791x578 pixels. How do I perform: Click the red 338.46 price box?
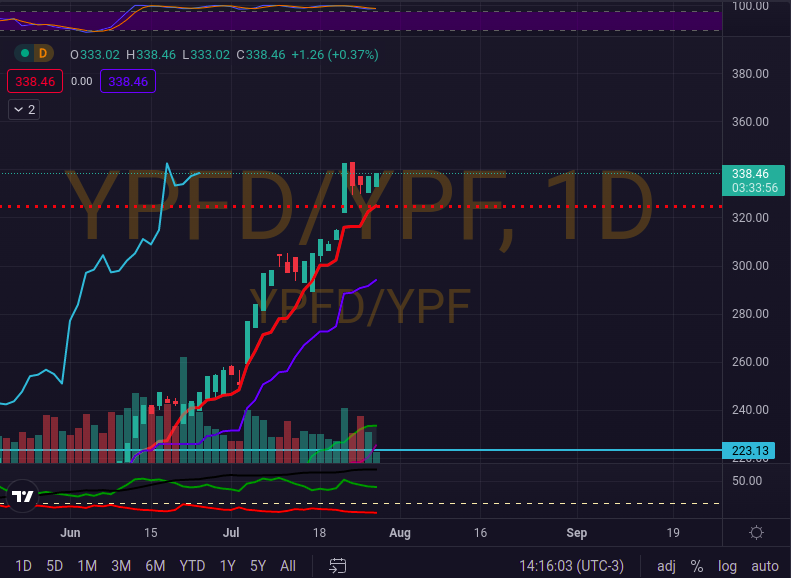click(35, 81)
